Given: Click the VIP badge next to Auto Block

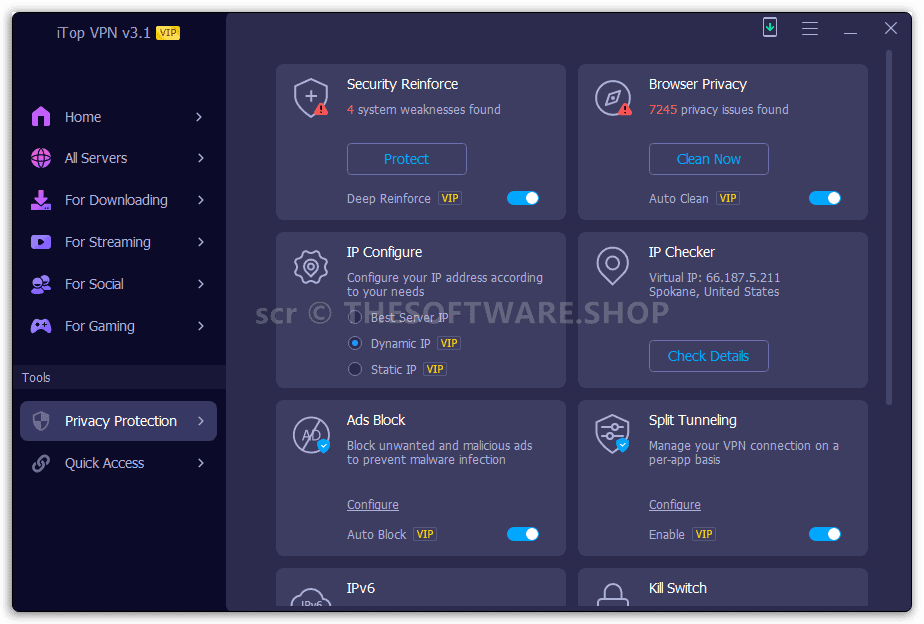Looking at the screenshot, I should (x=425, y=534).
